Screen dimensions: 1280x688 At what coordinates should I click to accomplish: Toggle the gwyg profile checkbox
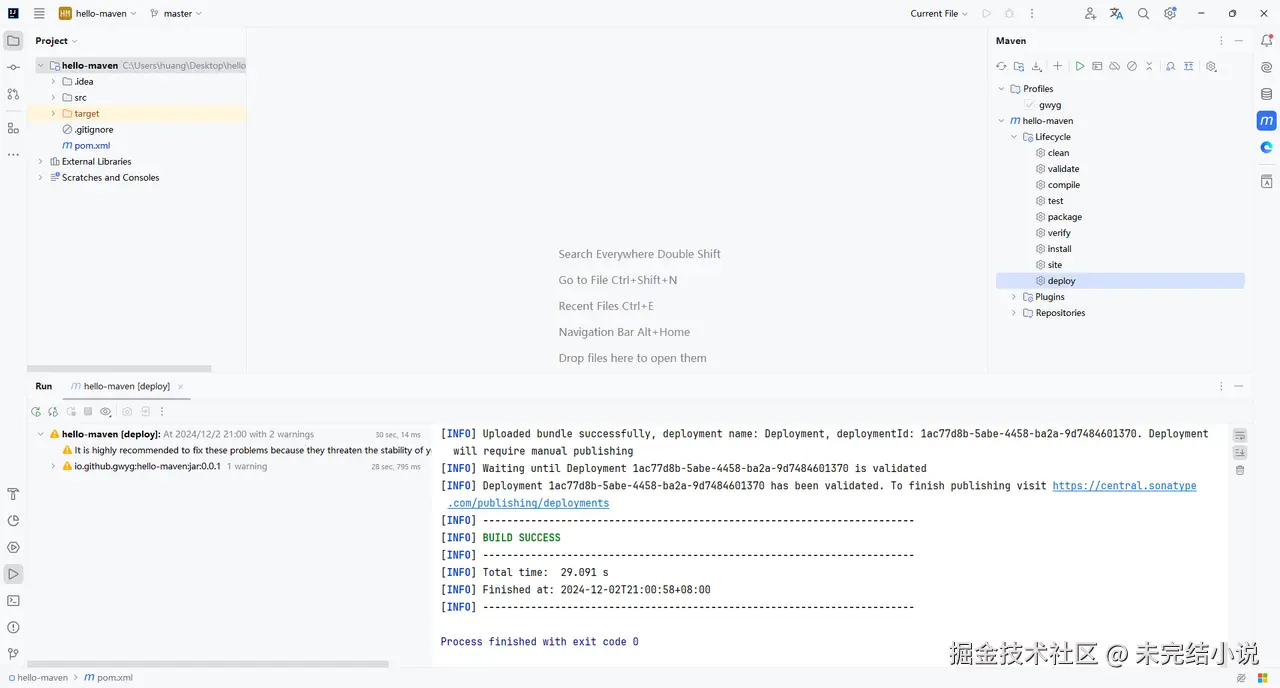(x=1029, y=105)
